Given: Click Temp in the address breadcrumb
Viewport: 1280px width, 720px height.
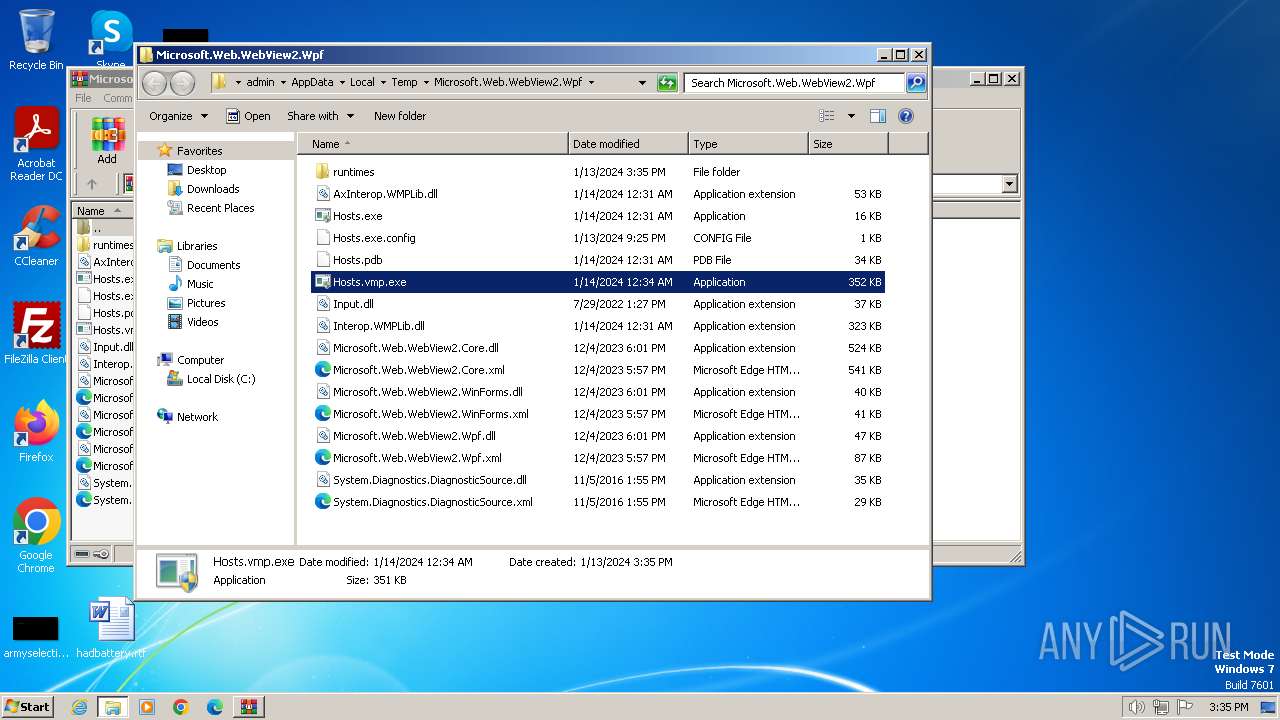Looking at the screenshot, I should [x=404, y=83].
